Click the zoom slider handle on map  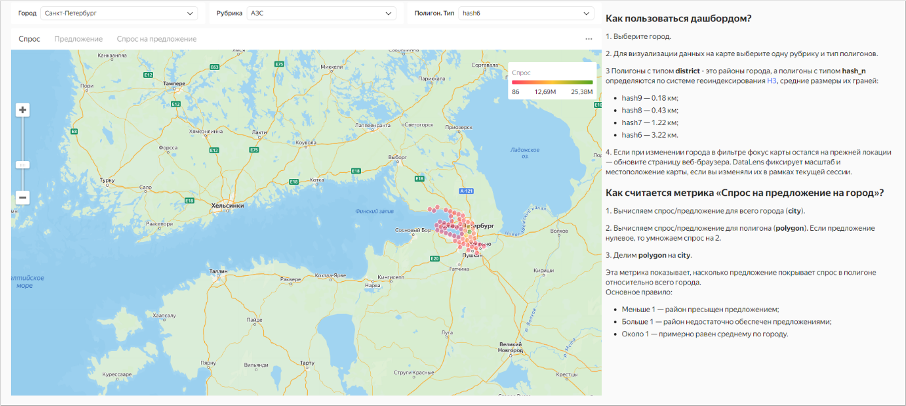pos(22,163)
